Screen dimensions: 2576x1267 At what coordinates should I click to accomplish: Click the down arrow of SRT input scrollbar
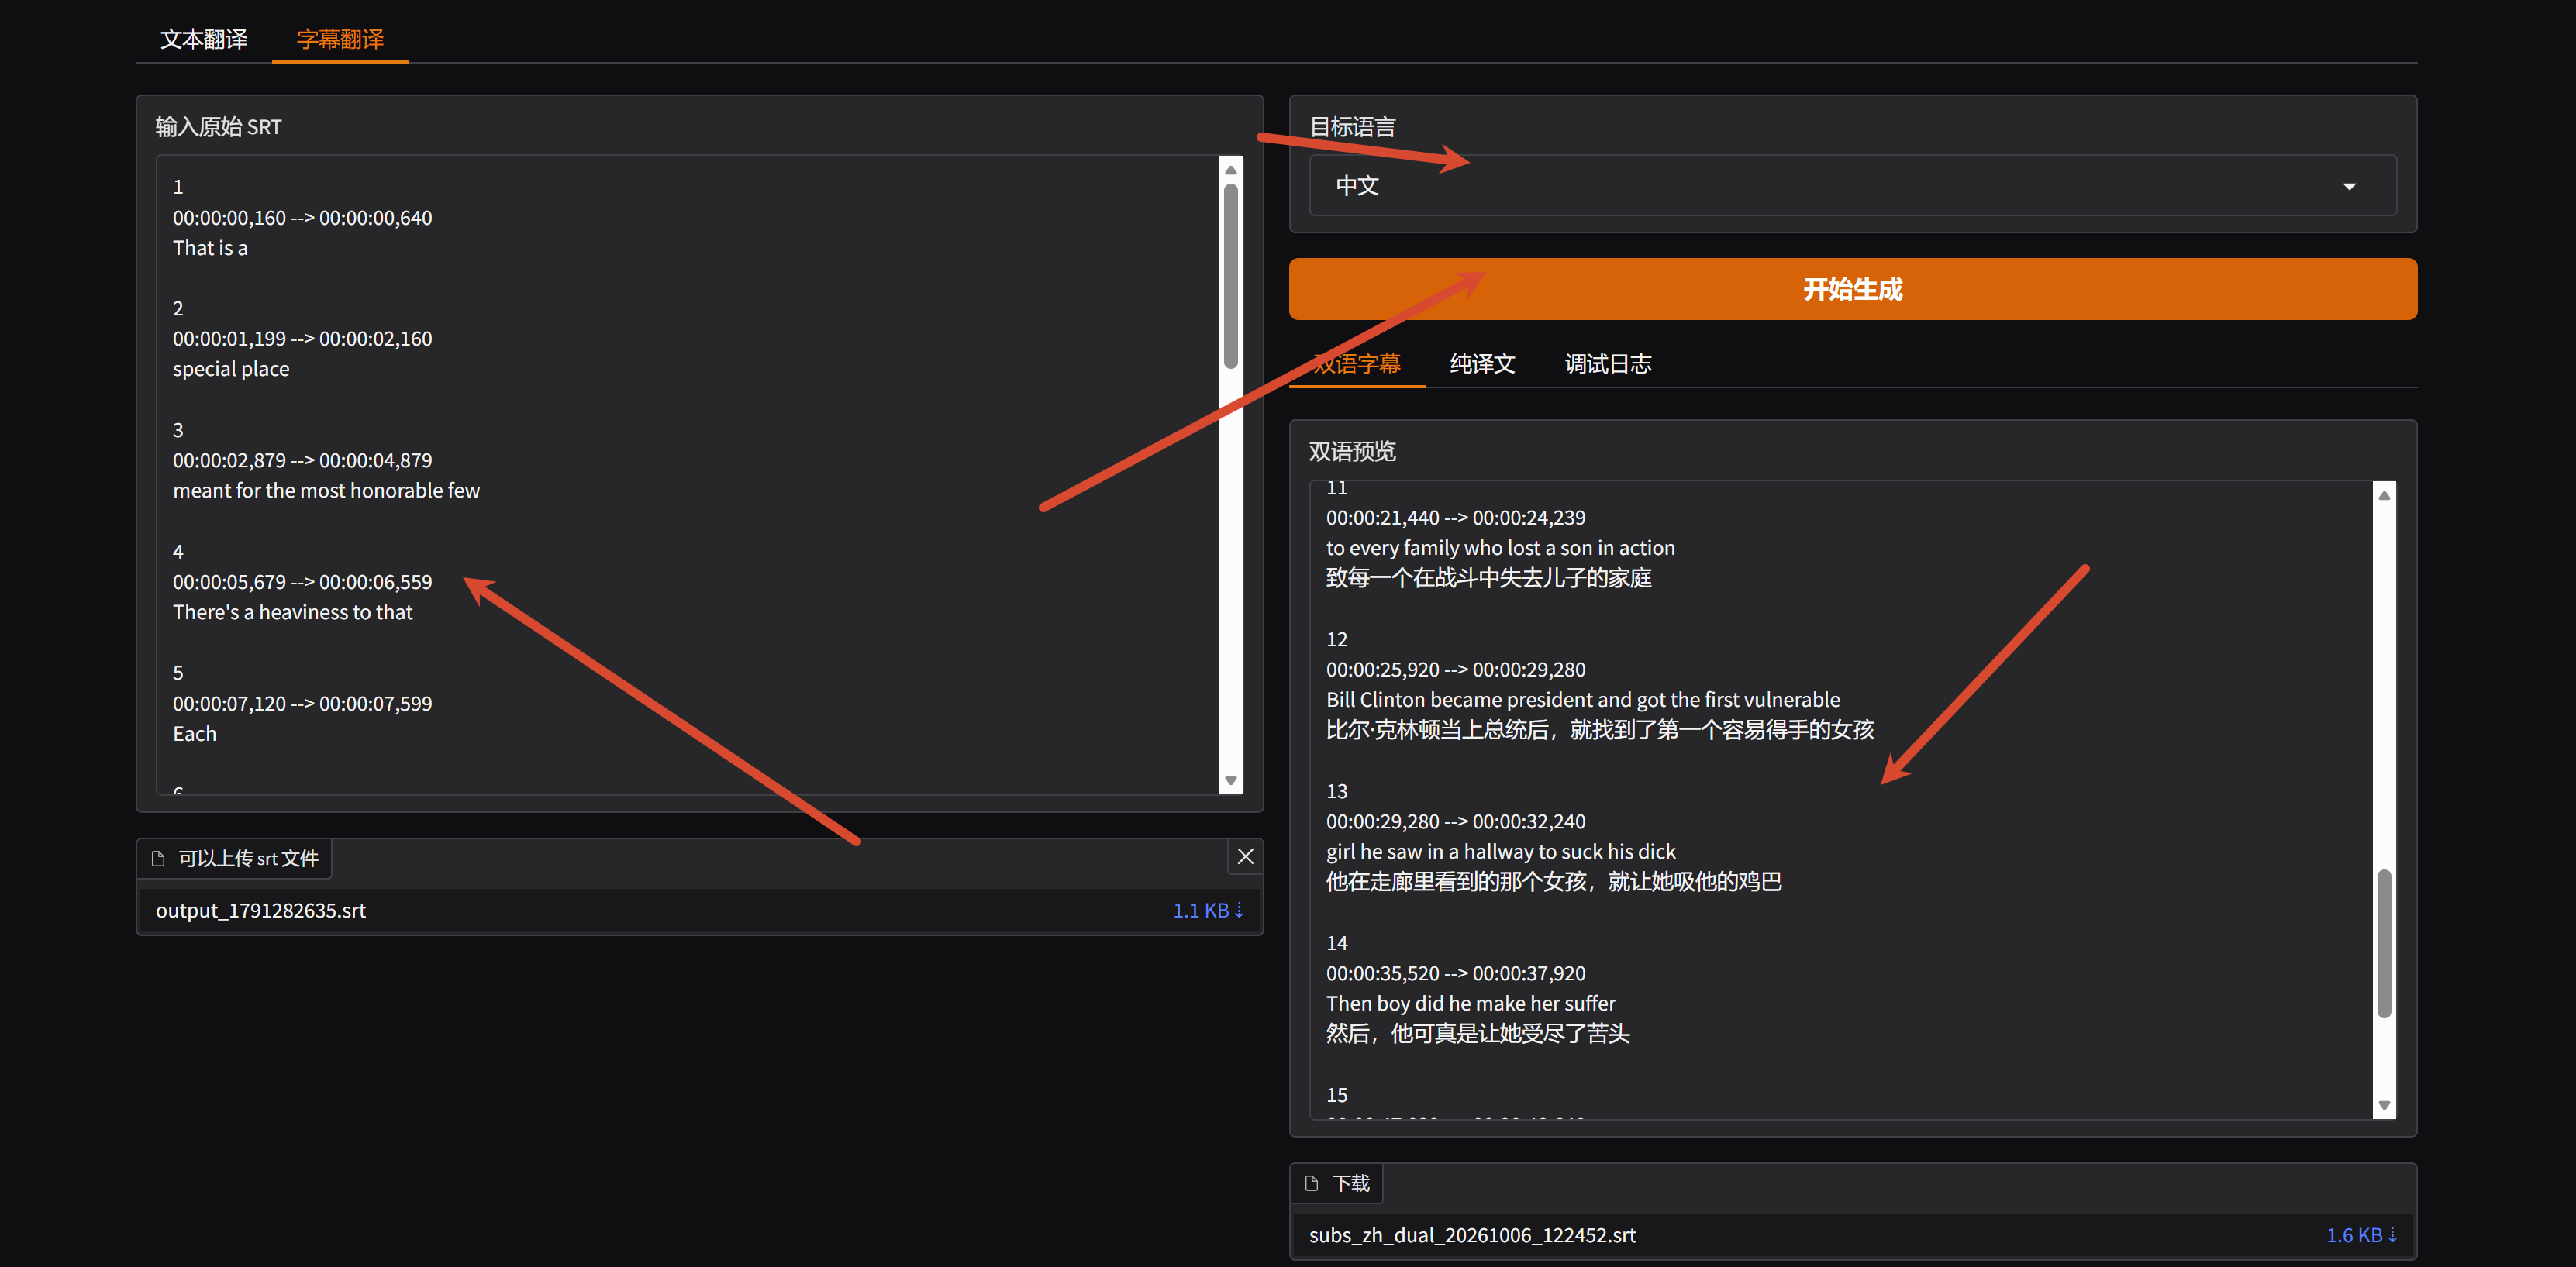coord(1231,781)
